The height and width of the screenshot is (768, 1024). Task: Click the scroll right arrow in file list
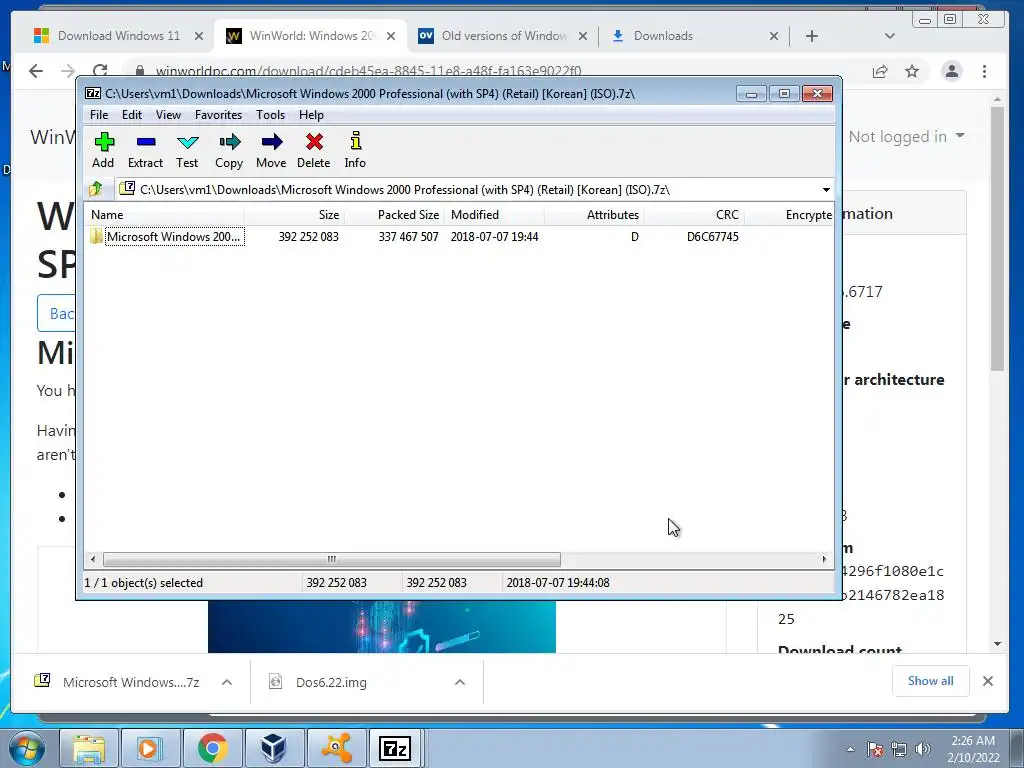[x=824, y=559]
